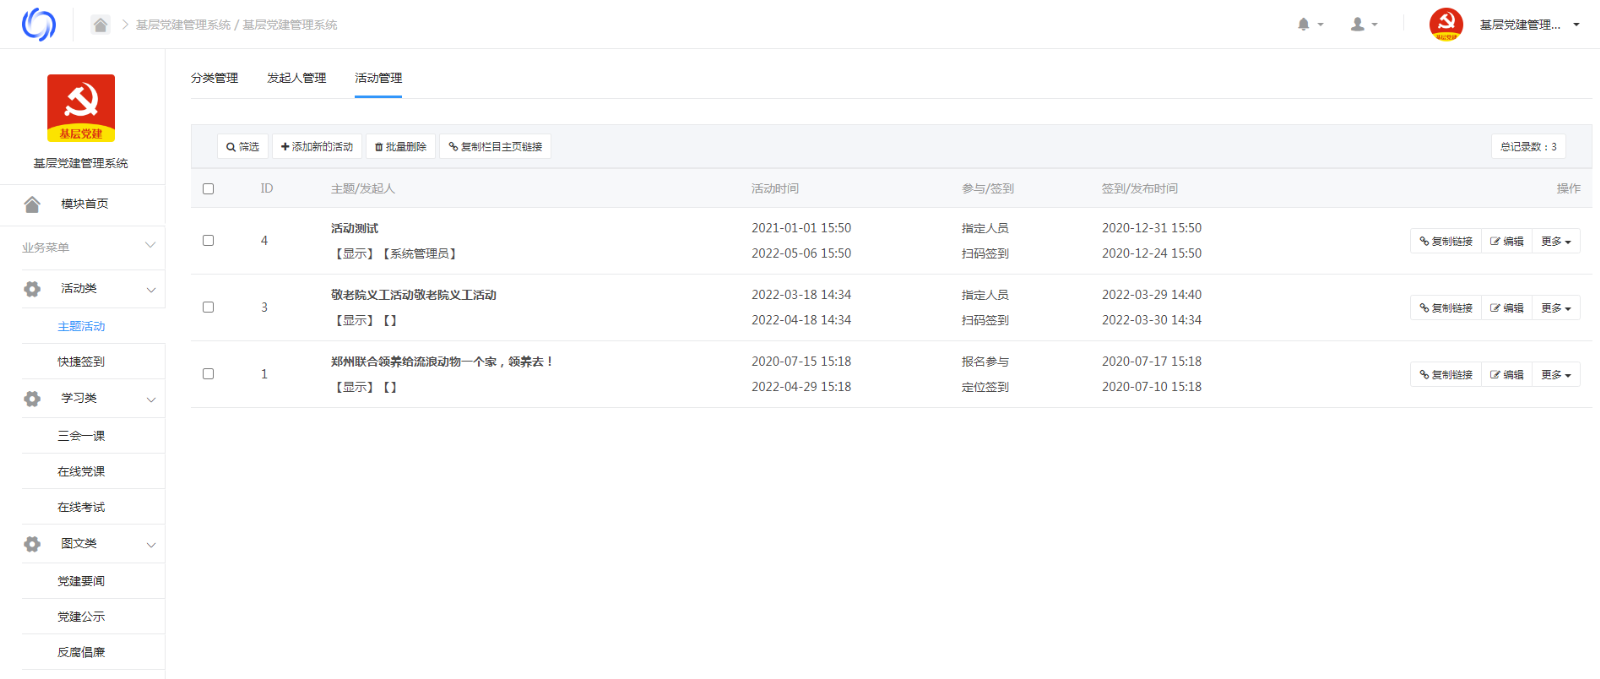Open the user profile icon menu

1358,25
